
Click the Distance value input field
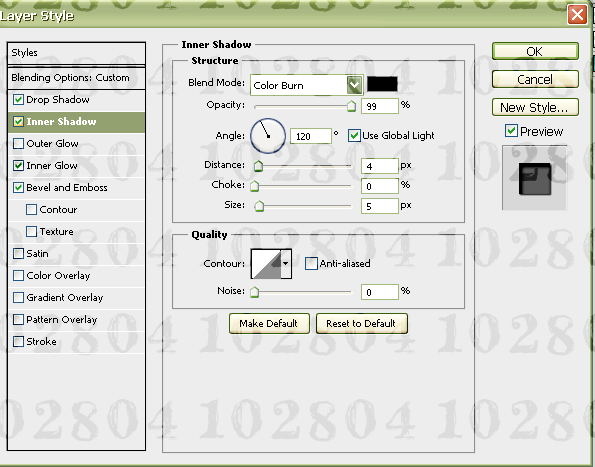pos(379,166)
